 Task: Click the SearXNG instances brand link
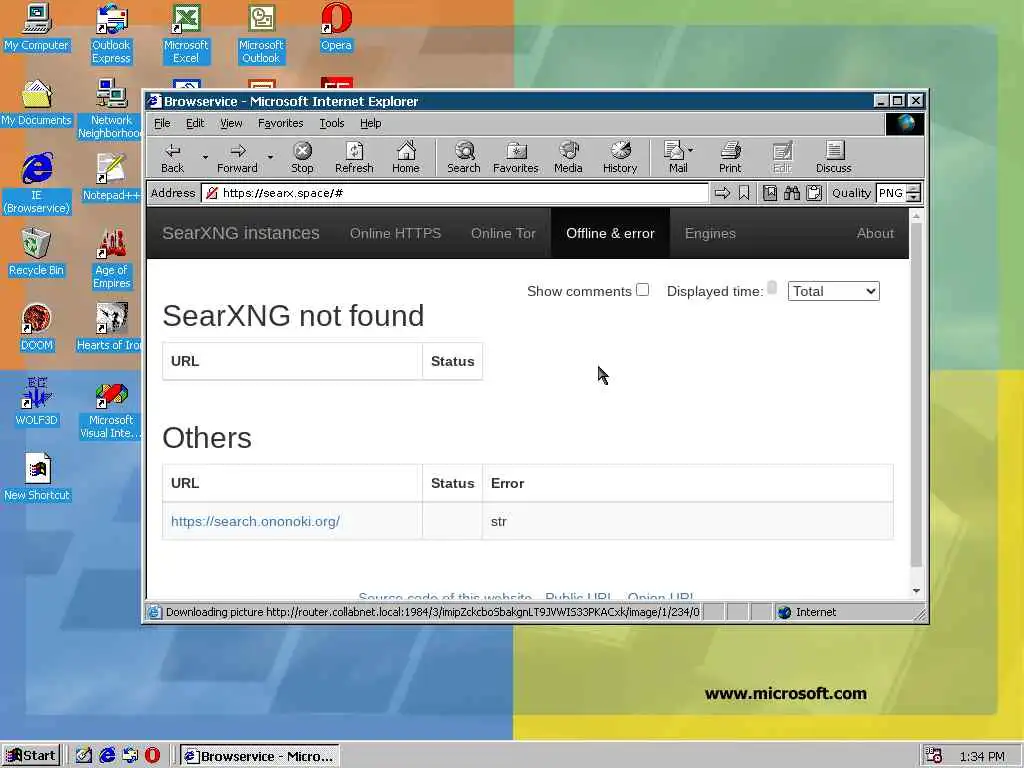click(x=241, y=234)
